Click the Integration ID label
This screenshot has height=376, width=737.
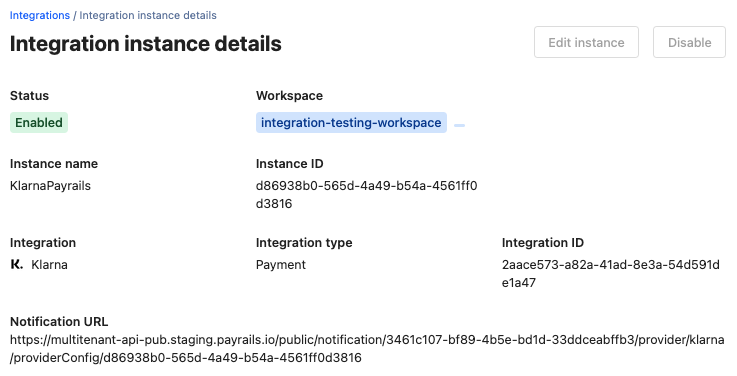543,243
